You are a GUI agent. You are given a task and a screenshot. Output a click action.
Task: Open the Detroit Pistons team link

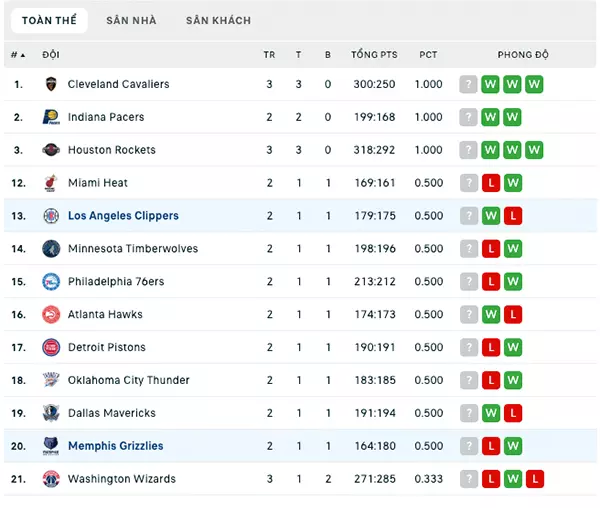point(106,347)
